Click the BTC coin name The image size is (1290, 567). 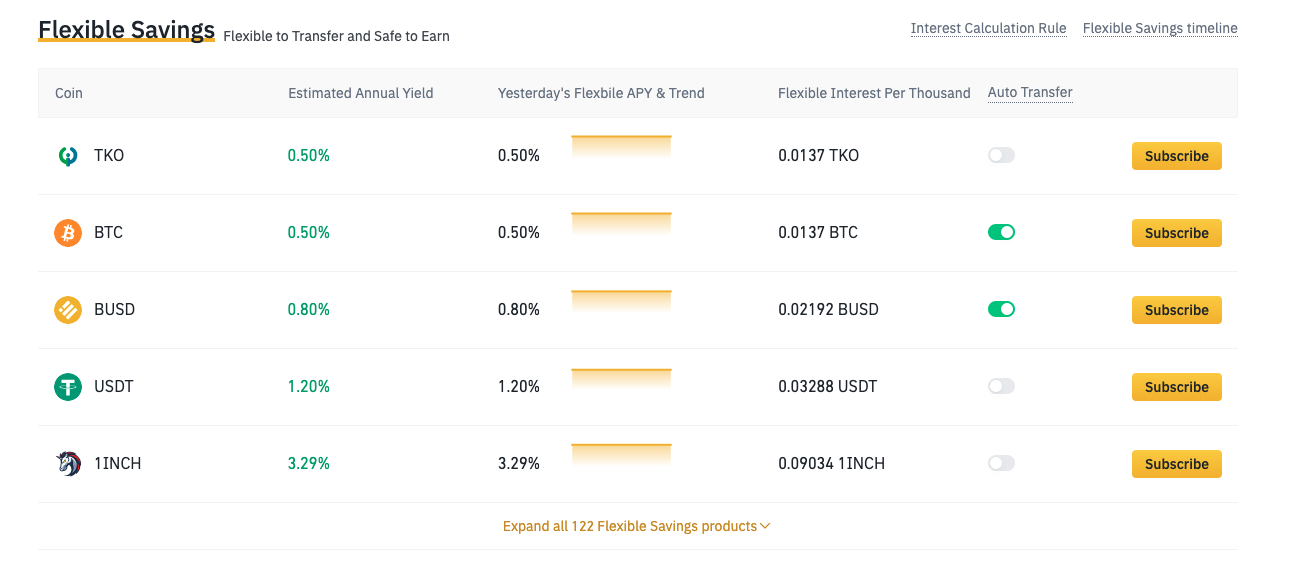pos(108,233)
